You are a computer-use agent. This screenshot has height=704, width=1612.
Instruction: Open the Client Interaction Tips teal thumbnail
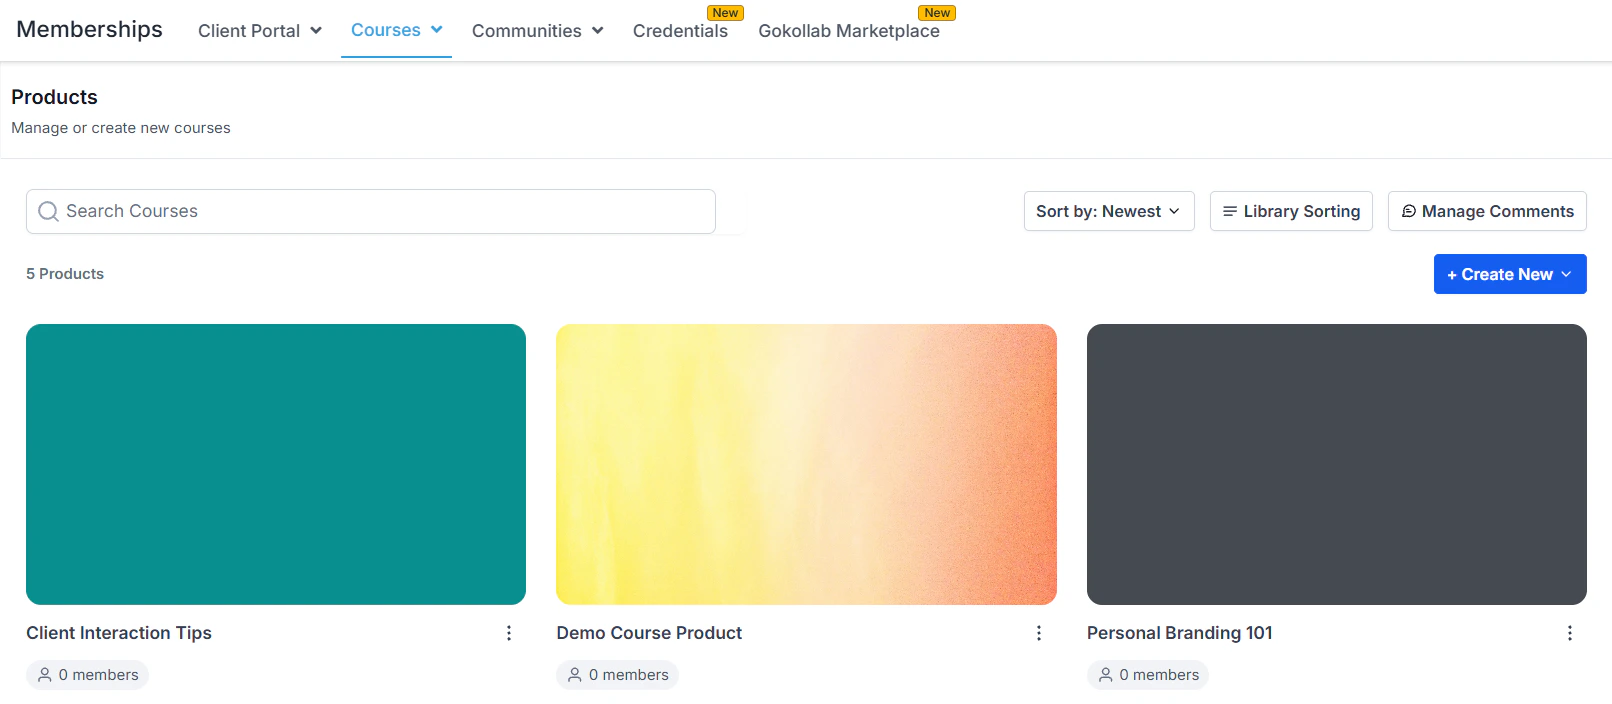tap(276, 464)
